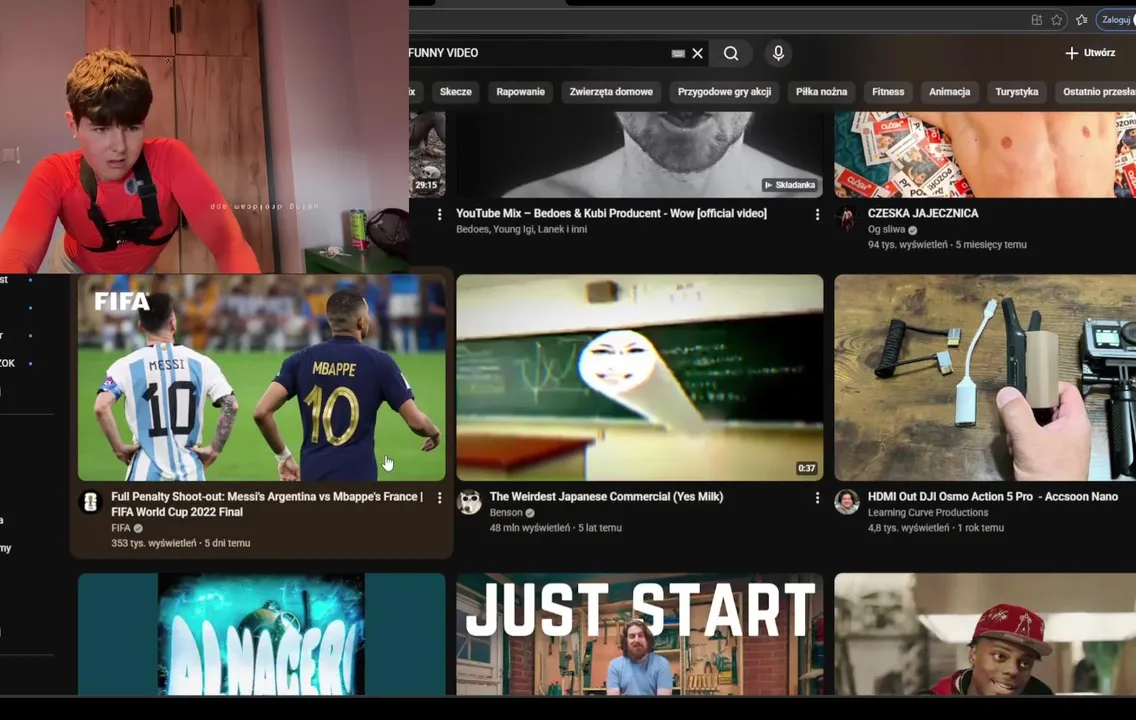The height and width of the screenshot is (720, 1136).
Task: Play the thumbnail with red cap man
Action: tap(985, 634)
